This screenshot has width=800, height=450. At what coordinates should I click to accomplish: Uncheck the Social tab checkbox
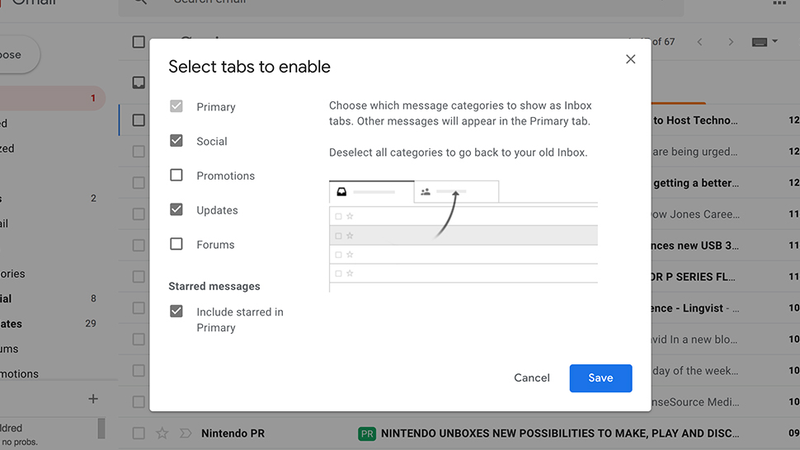click(176, 140)
